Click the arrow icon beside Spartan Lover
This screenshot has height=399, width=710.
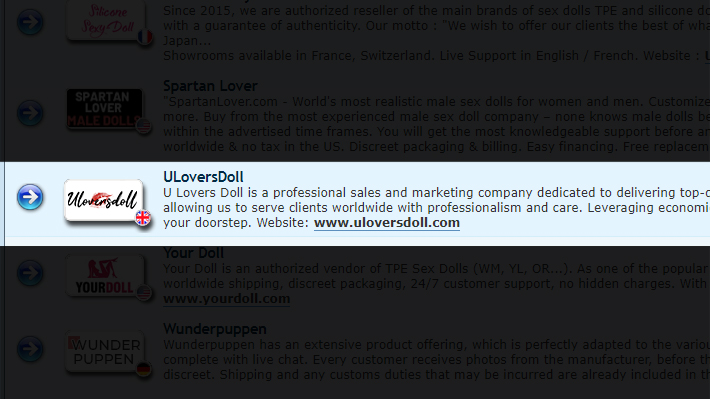click(30, 113)
